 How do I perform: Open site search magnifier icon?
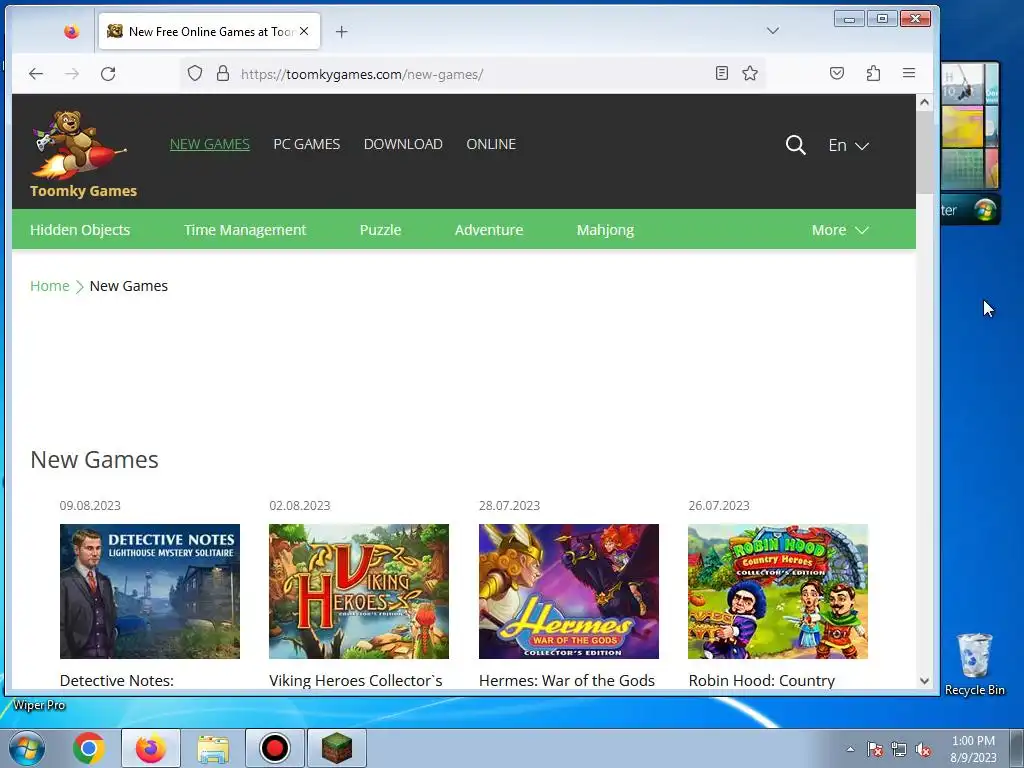795,145
